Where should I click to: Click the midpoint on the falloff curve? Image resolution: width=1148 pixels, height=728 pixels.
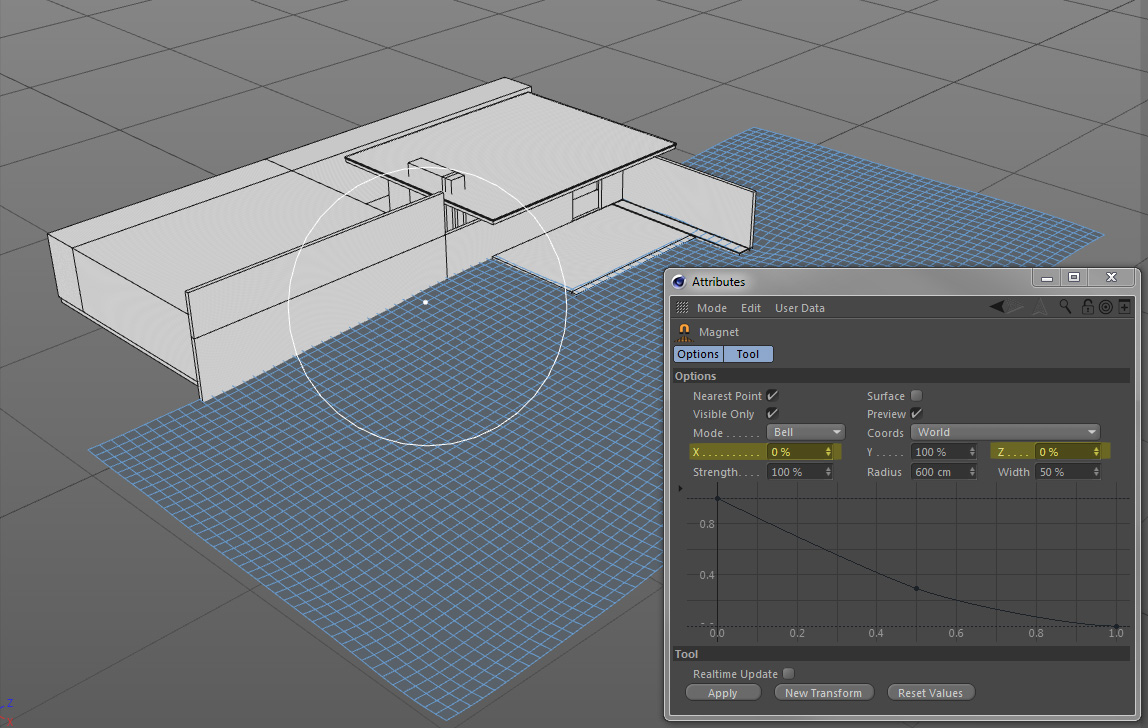click(x=916, y=588)
